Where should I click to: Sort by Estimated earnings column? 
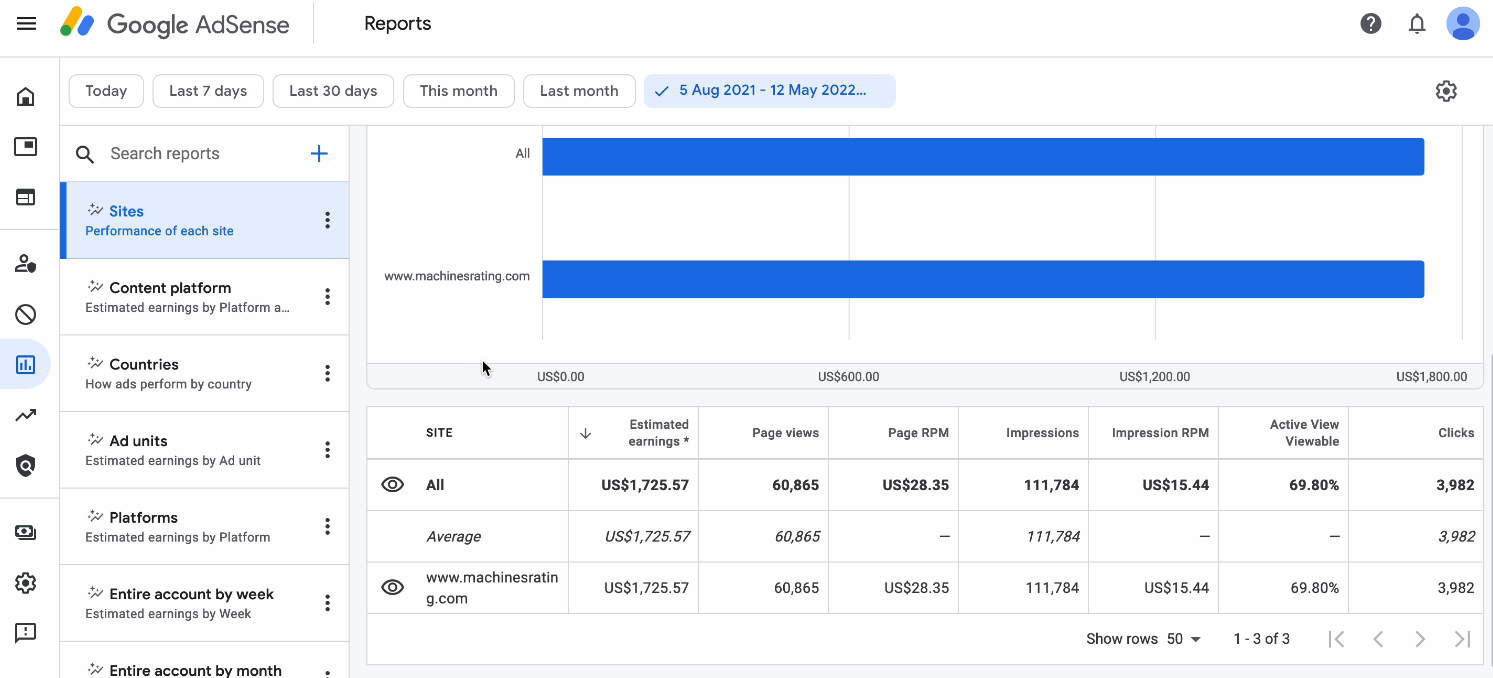[633, 433]
